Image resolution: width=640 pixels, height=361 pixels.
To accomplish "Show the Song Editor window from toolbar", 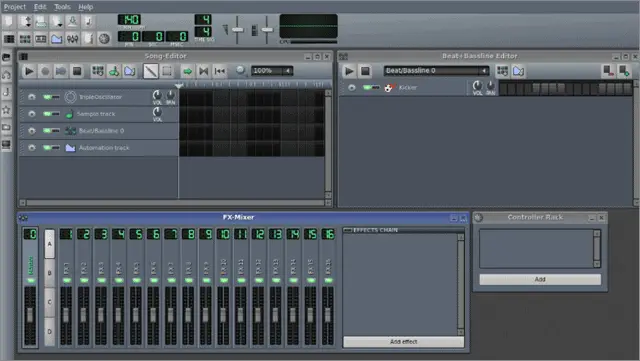I will tap(9, 39).
